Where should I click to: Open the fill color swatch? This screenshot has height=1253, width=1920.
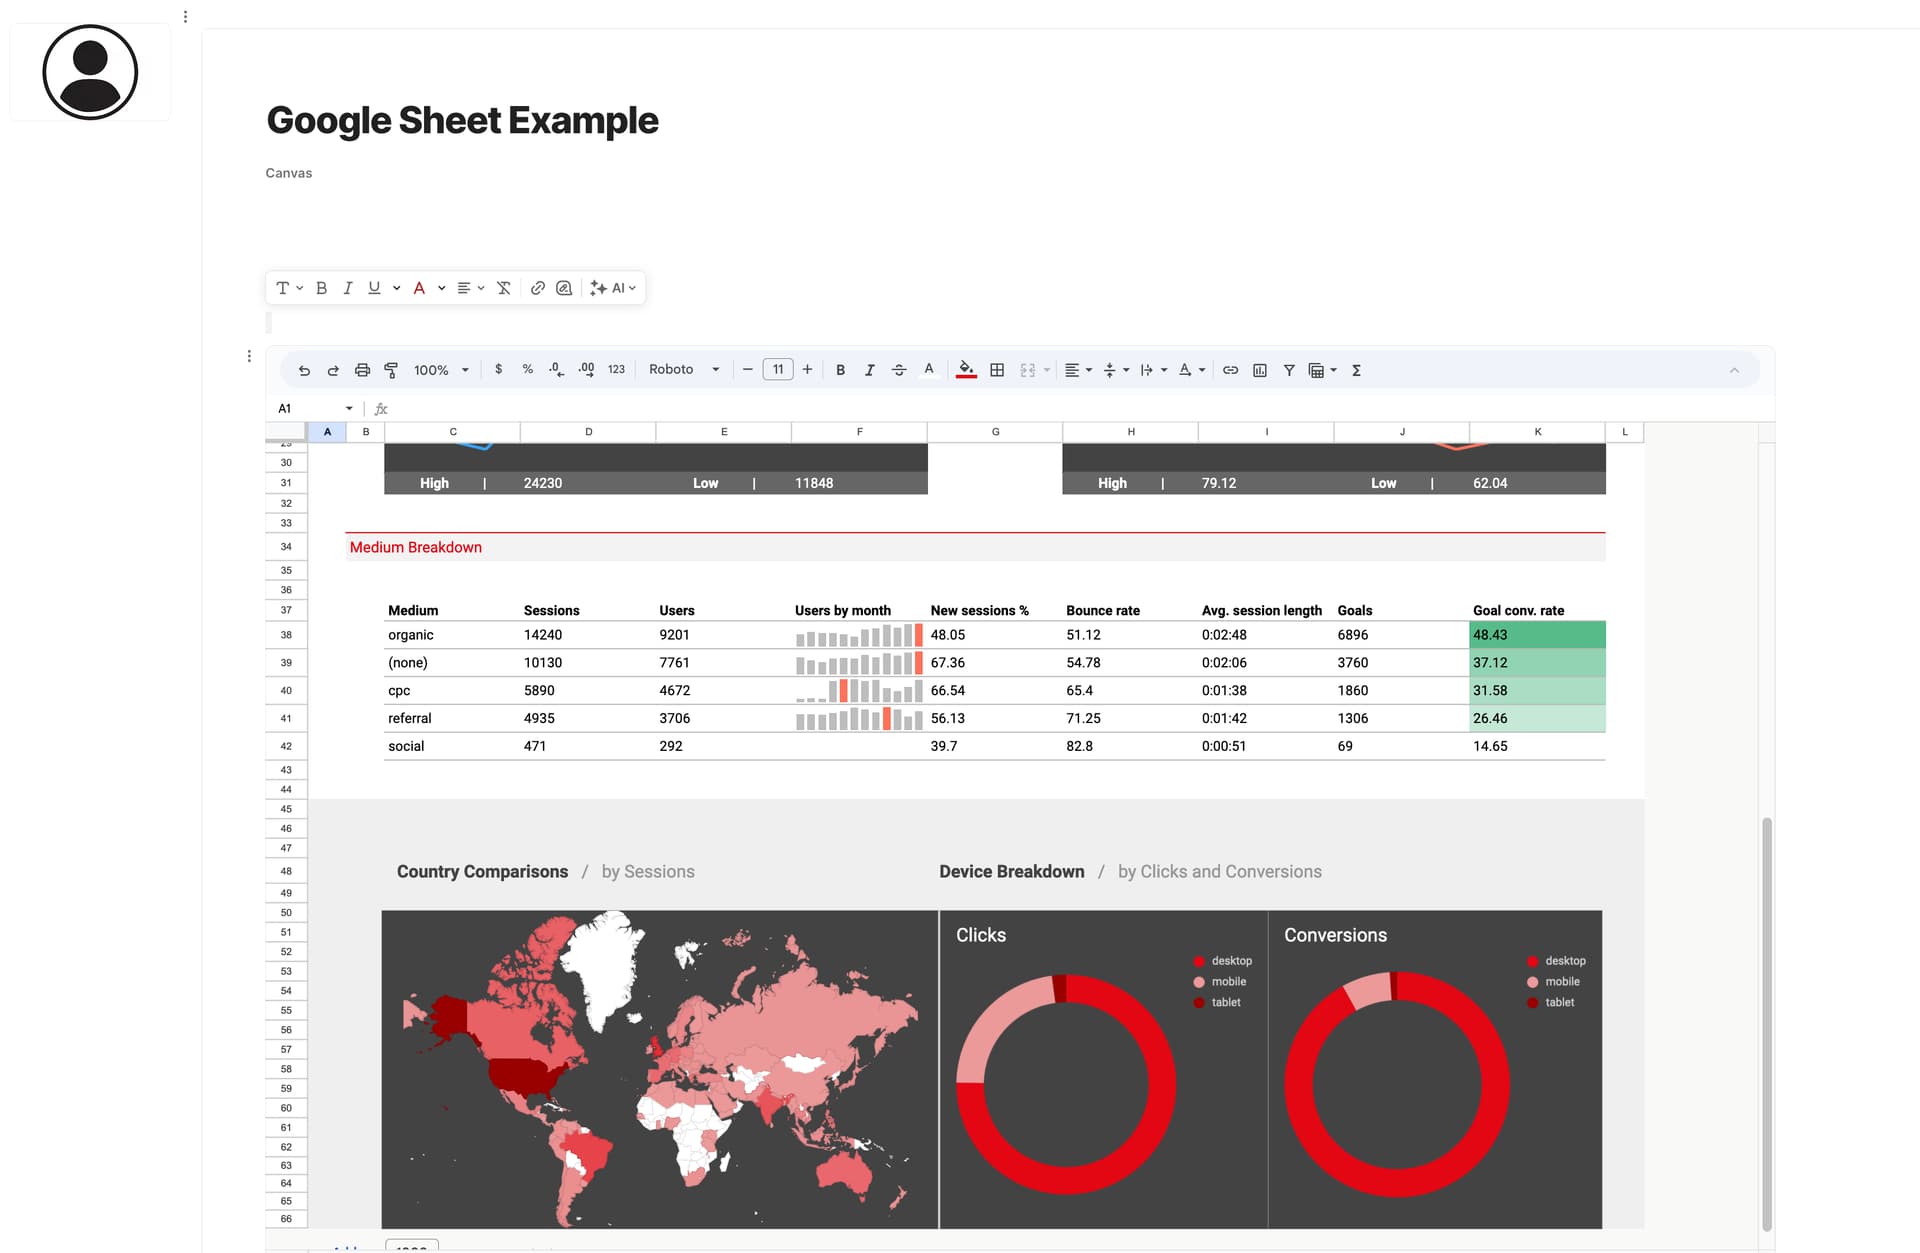point(966,370)
